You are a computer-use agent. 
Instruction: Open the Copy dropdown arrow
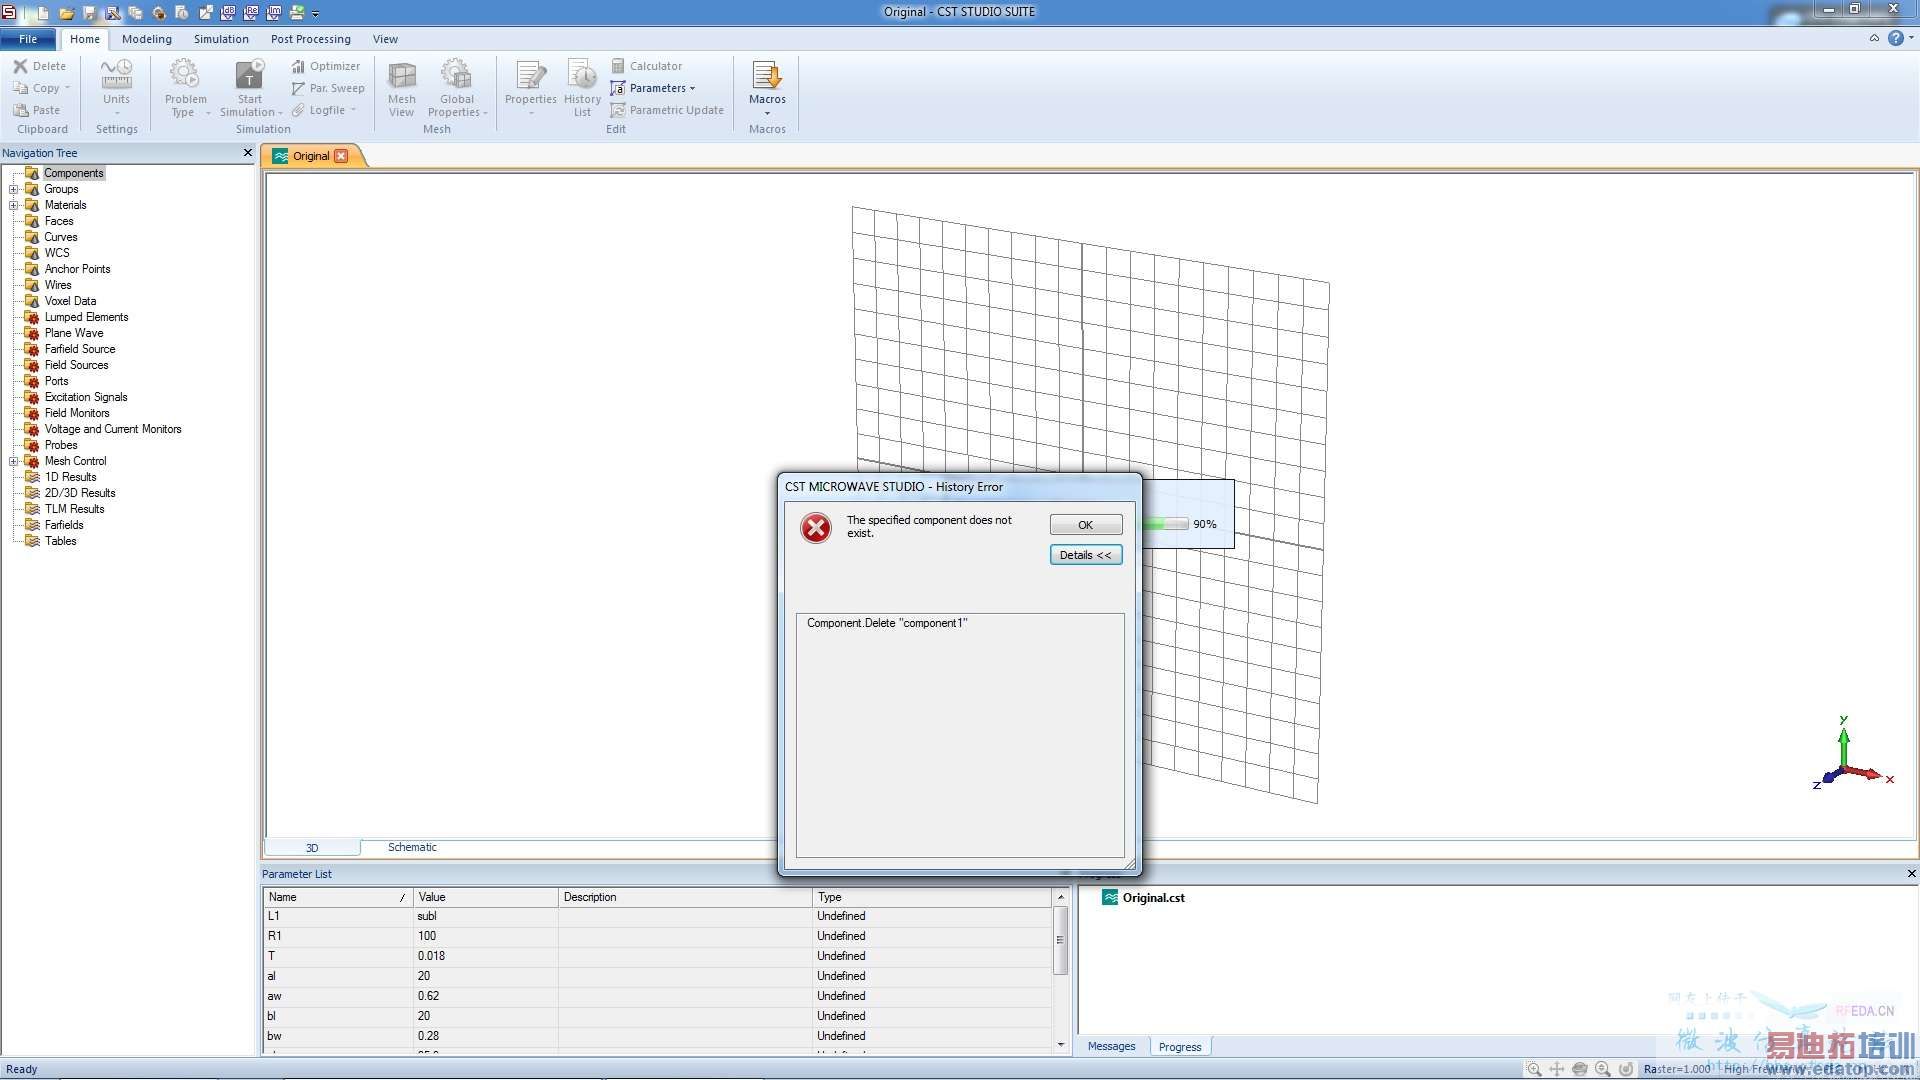[67, 88]
